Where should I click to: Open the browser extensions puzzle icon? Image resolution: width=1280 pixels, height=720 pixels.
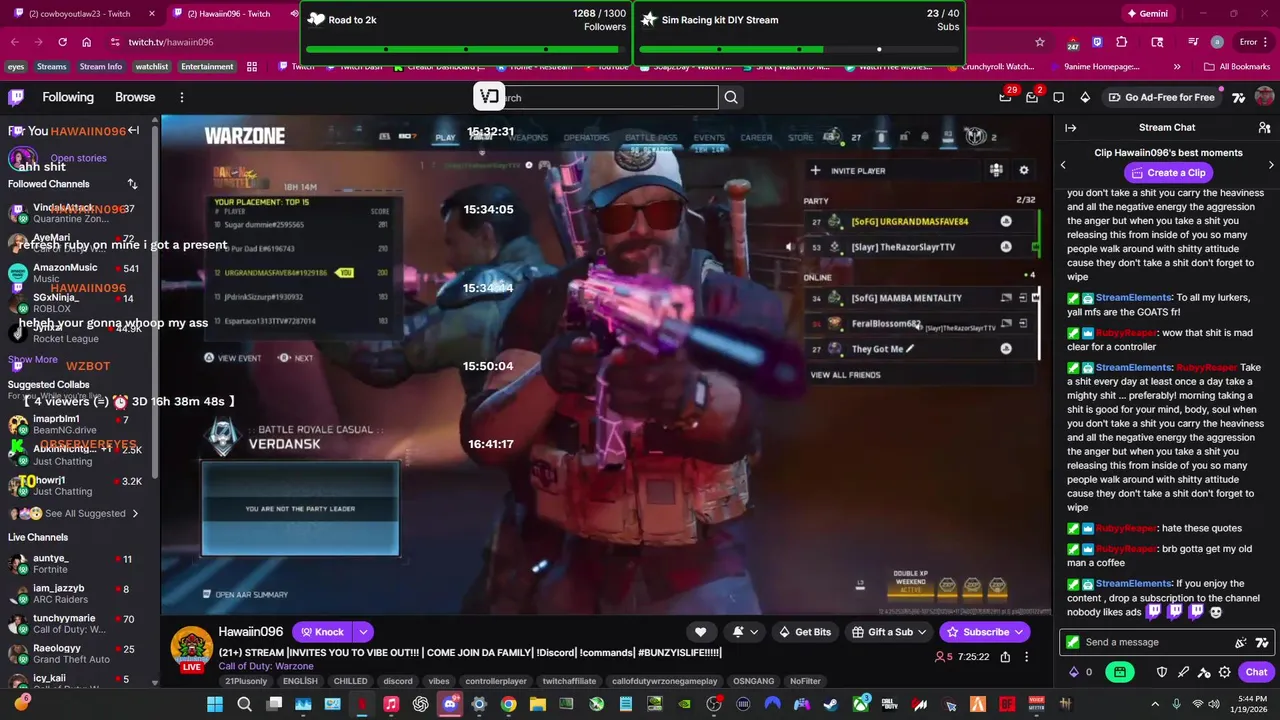(x=1121, y=42)
